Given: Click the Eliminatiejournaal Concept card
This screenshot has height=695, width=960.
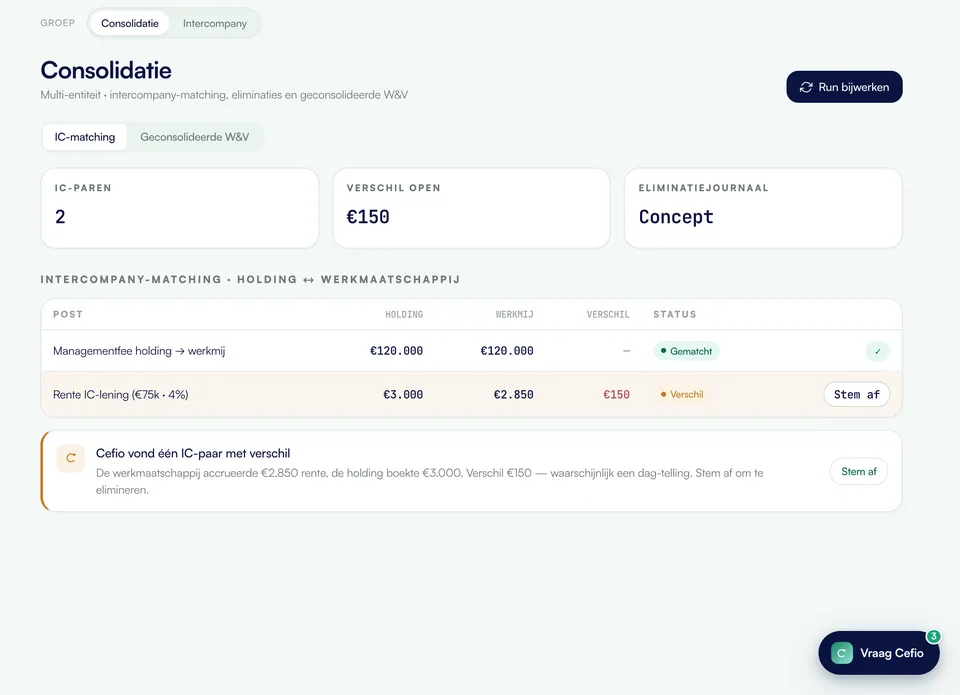Looking at the screenshot, I should tap(763, 208).
